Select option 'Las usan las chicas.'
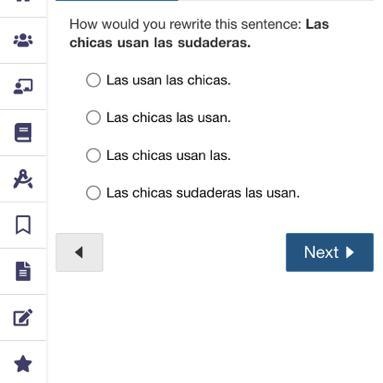The width and height of the screenshot is (383, 383). 93,80
